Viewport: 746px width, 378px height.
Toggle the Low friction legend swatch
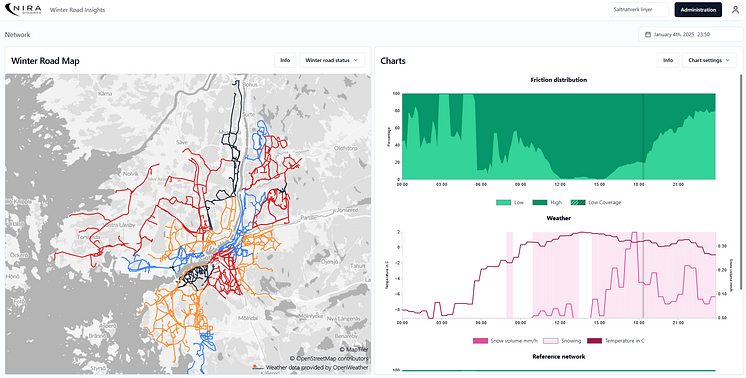503,202
